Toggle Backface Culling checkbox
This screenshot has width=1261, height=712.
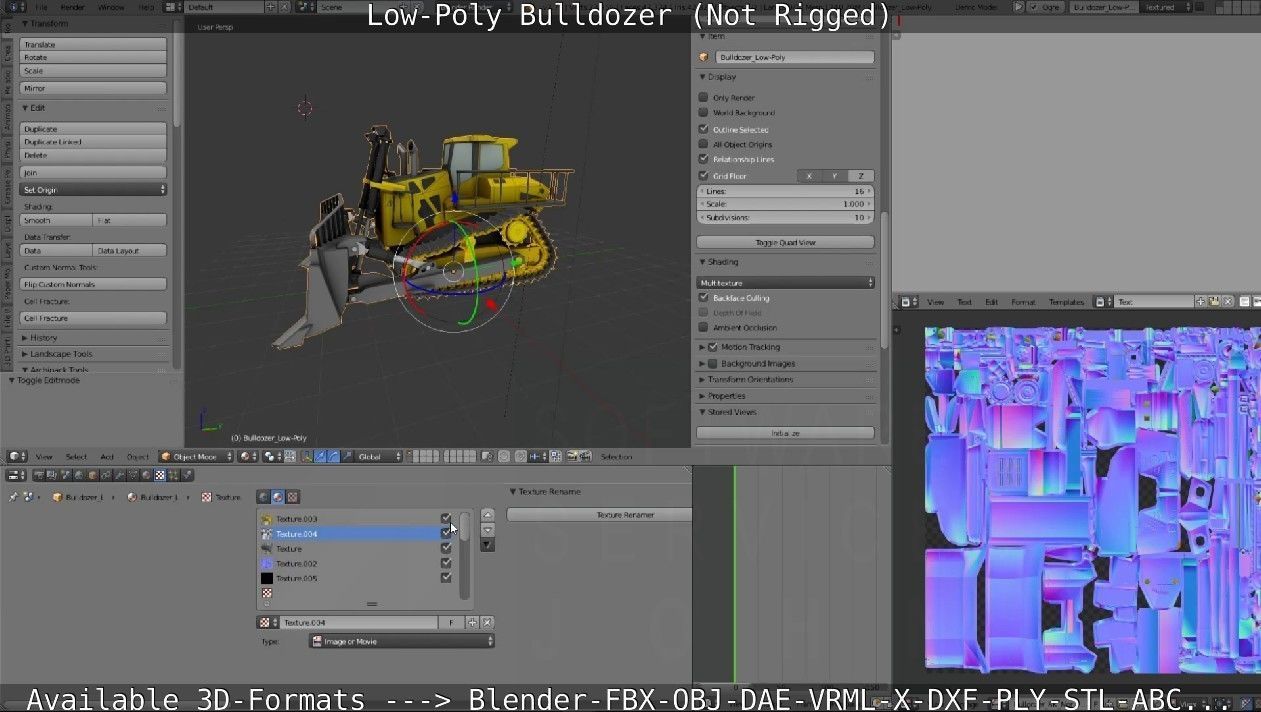click(704, 297)
